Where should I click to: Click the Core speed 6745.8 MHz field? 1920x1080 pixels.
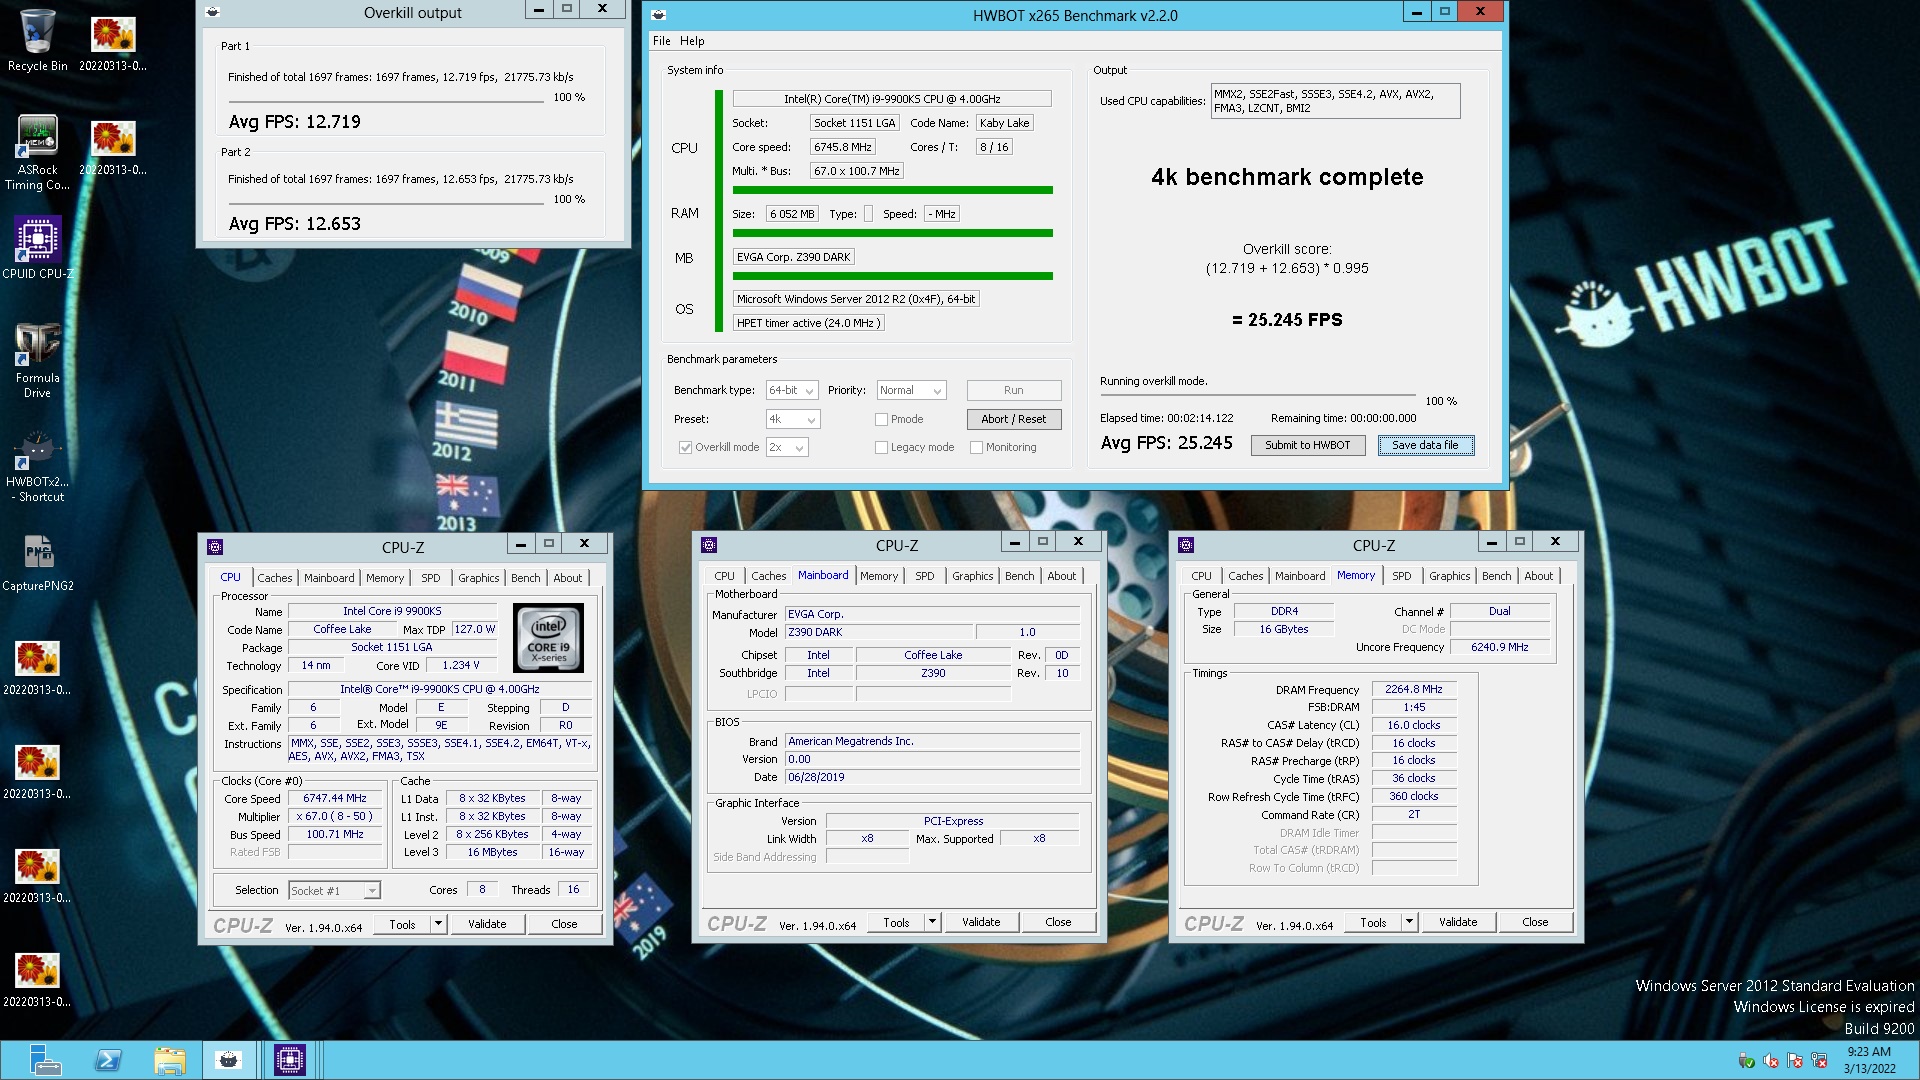point(843,147)
